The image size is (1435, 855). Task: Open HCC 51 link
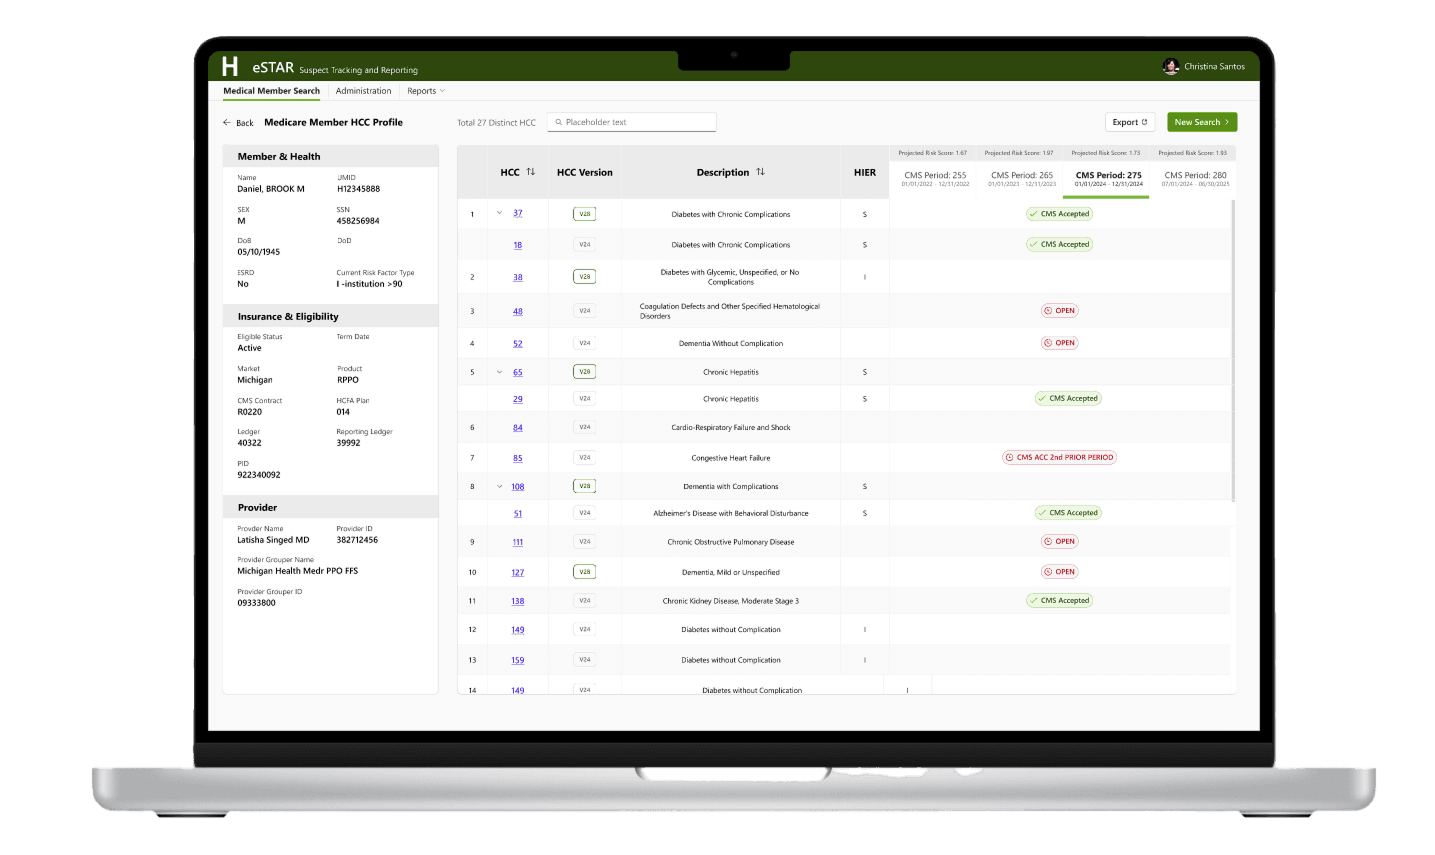tap(518, 514)
